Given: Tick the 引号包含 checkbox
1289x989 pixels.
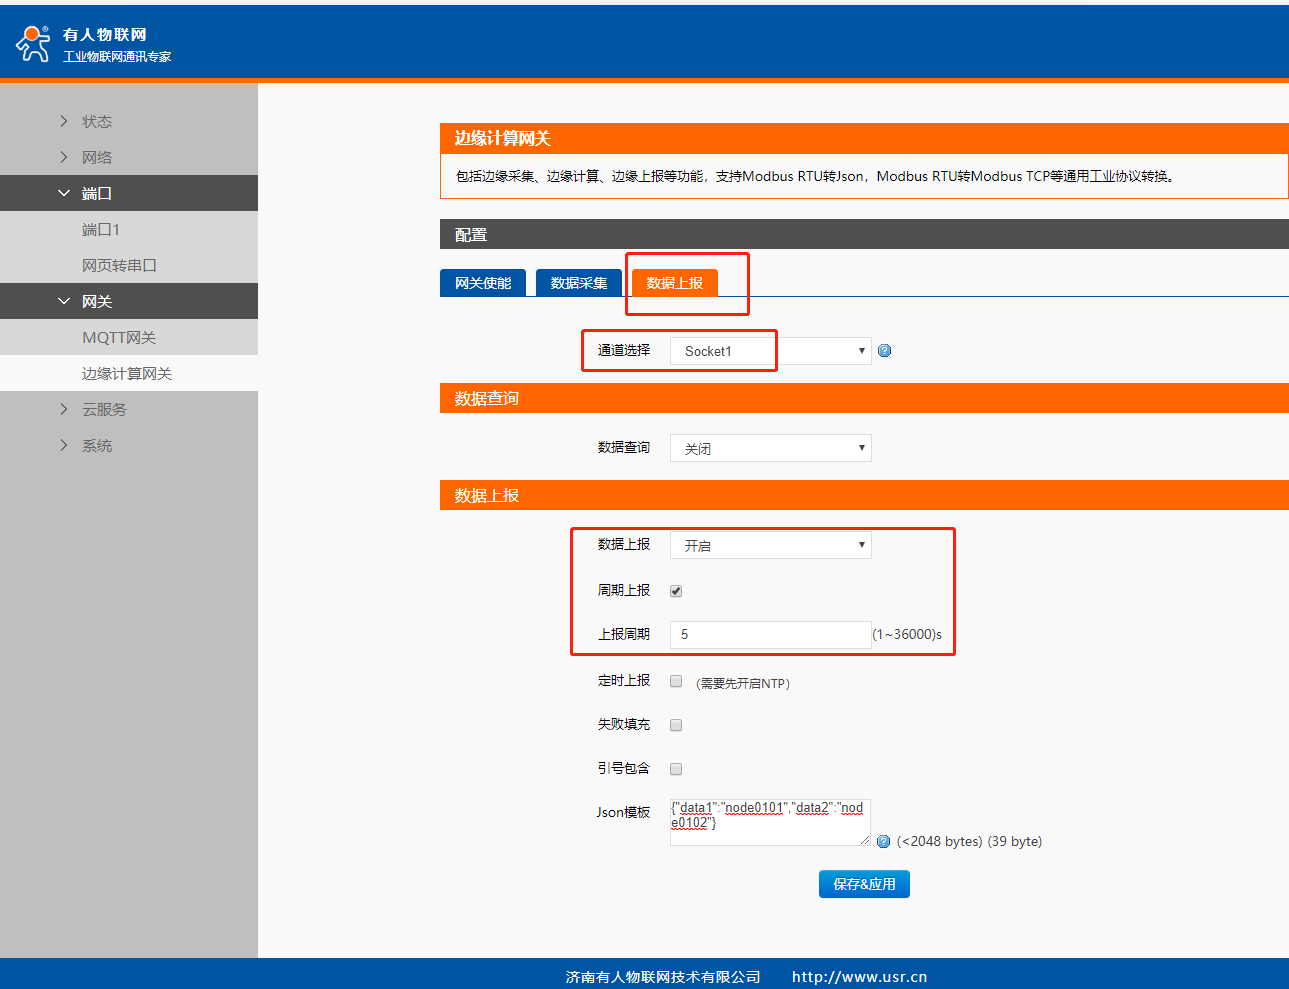Looking at the screenshot, I should (676, 769).
